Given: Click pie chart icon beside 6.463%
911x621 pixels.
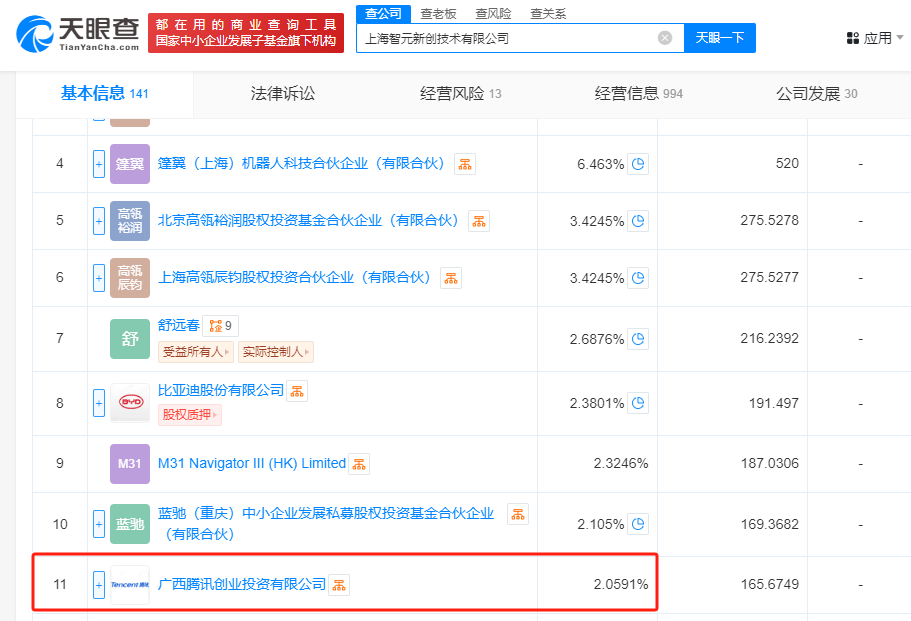Looking at the screenshot, I should (x=638, y=164).
